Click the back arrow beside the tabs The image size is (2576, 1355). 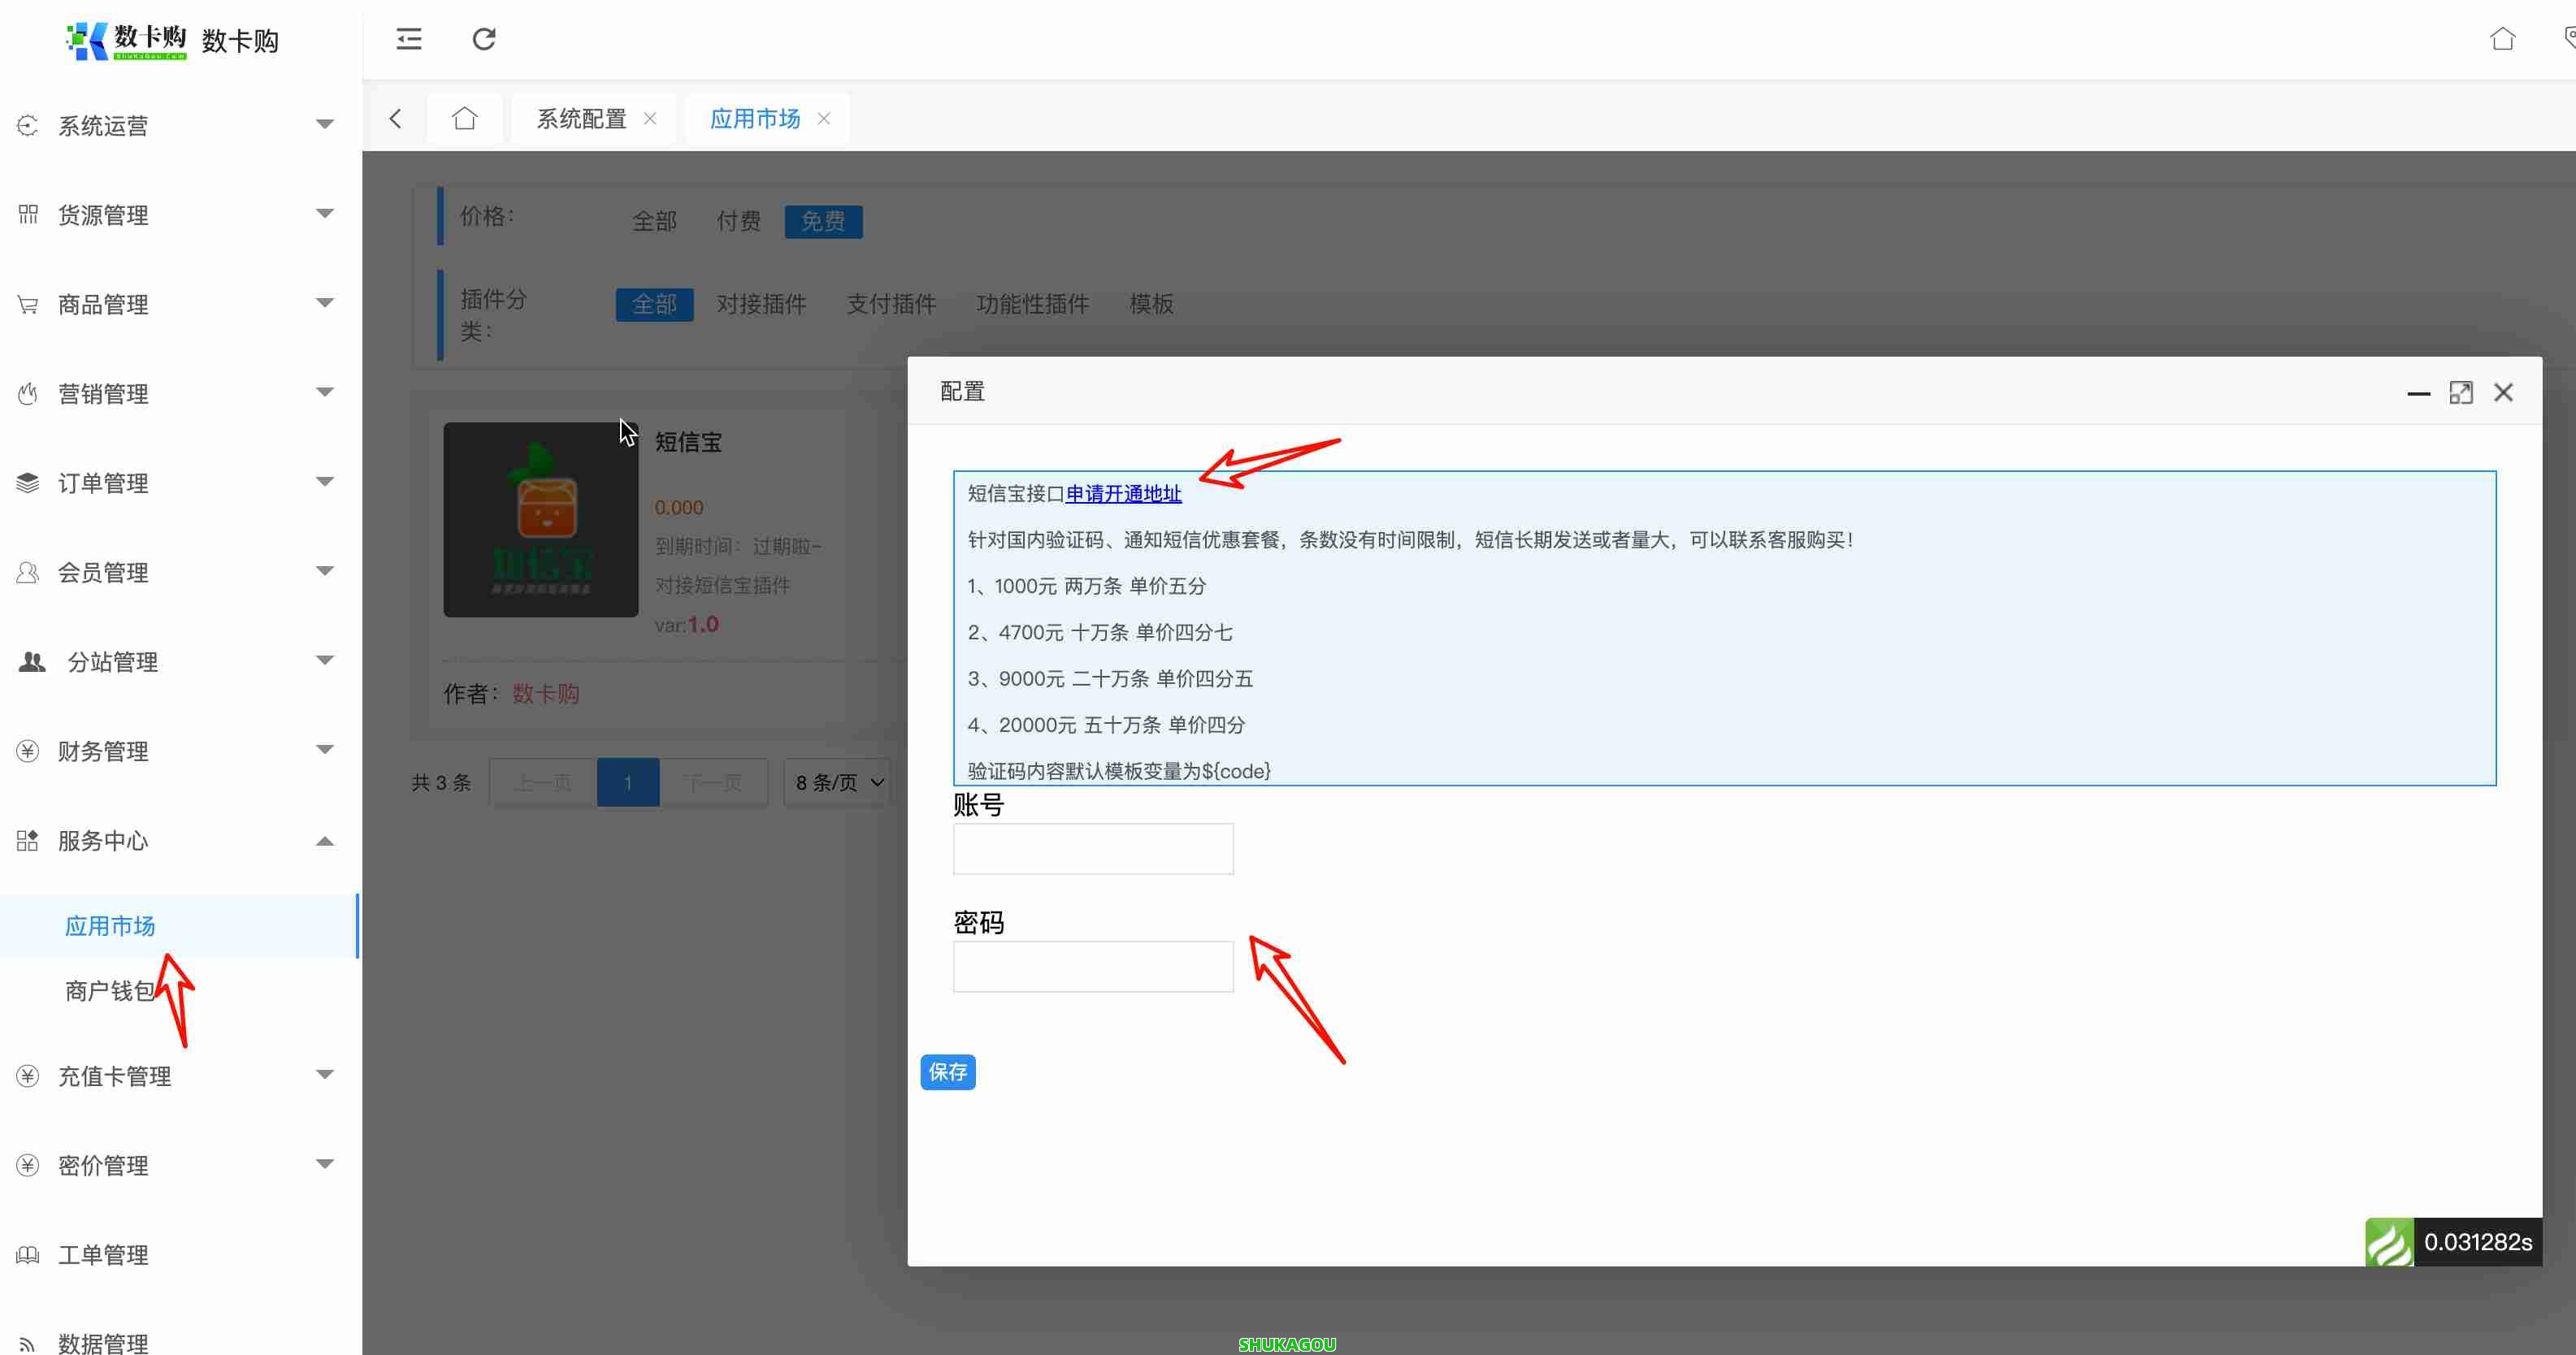(x=395, y=118)
